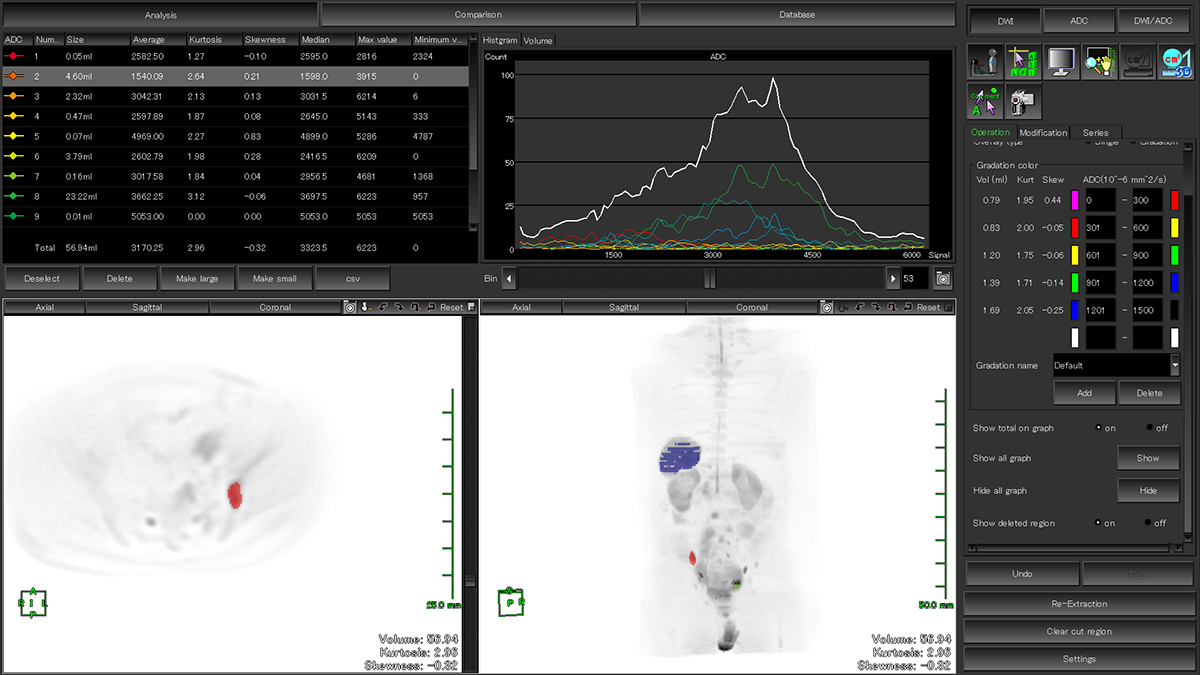This screenshot has width=1200, height=675.
Task: Click the Bin increase right arrow
Action: pos(893,280)
